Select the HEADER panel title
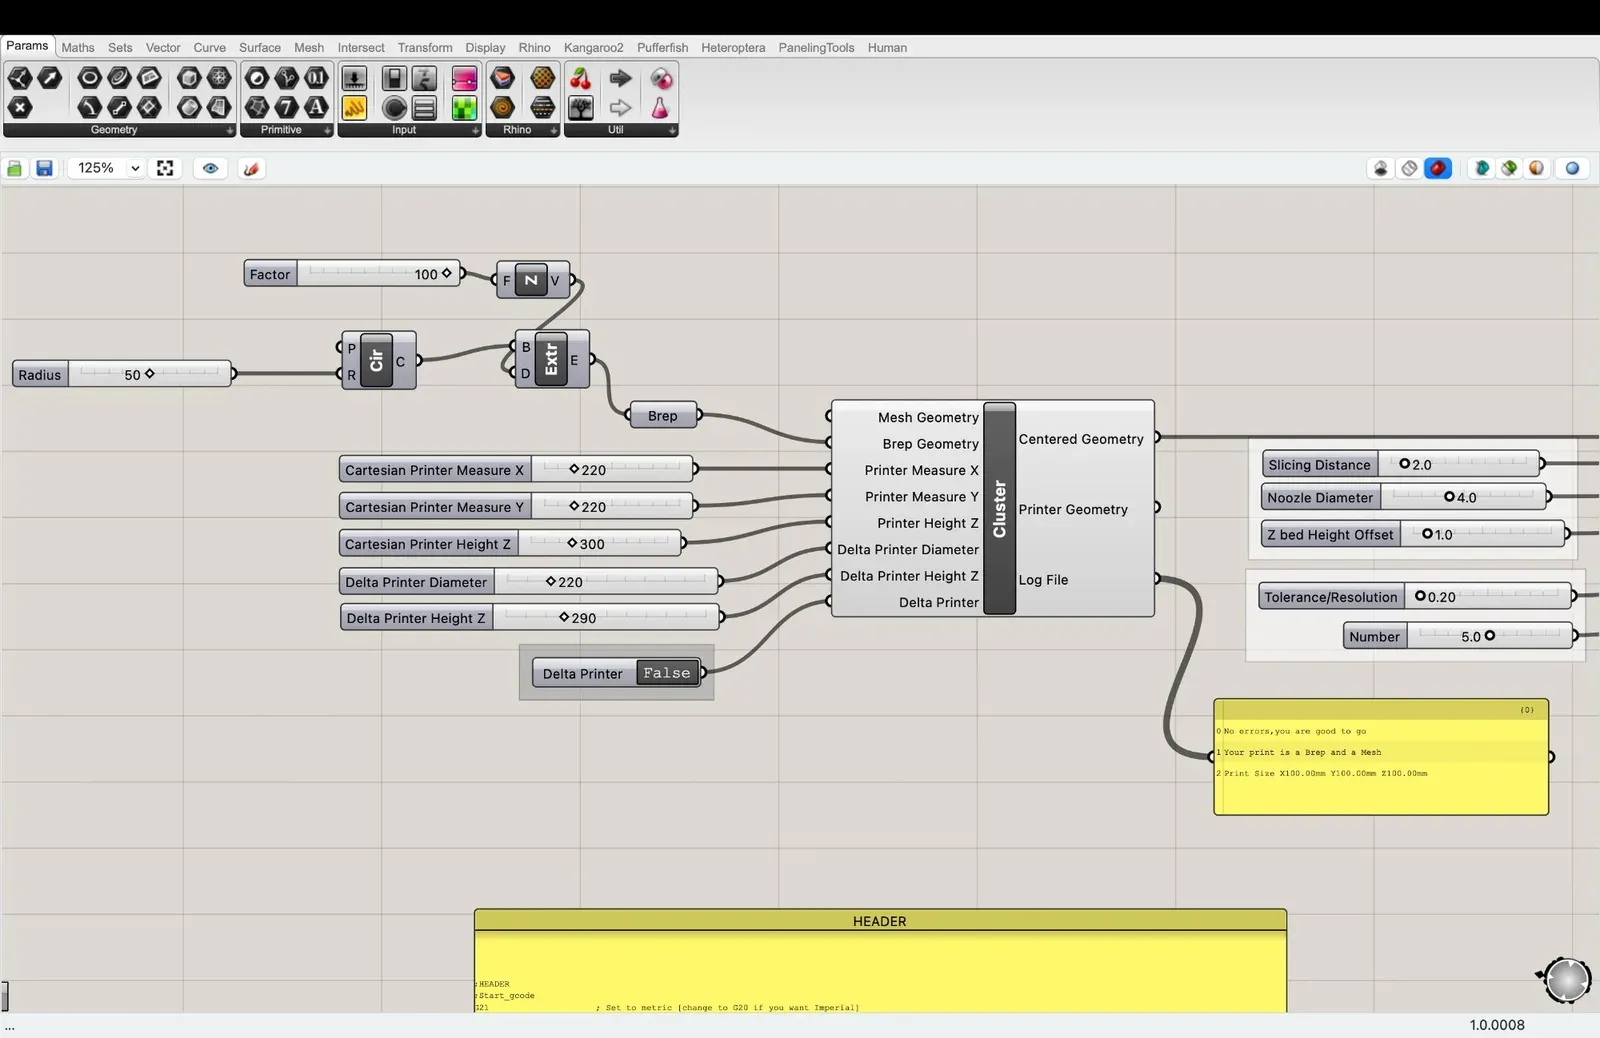 click(880, 921)
